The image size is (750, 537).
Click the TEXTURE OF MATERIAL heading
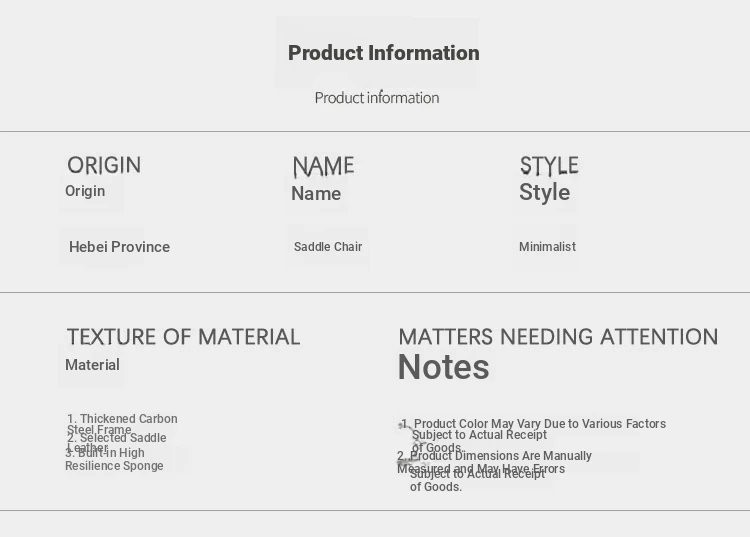[183, 337]
